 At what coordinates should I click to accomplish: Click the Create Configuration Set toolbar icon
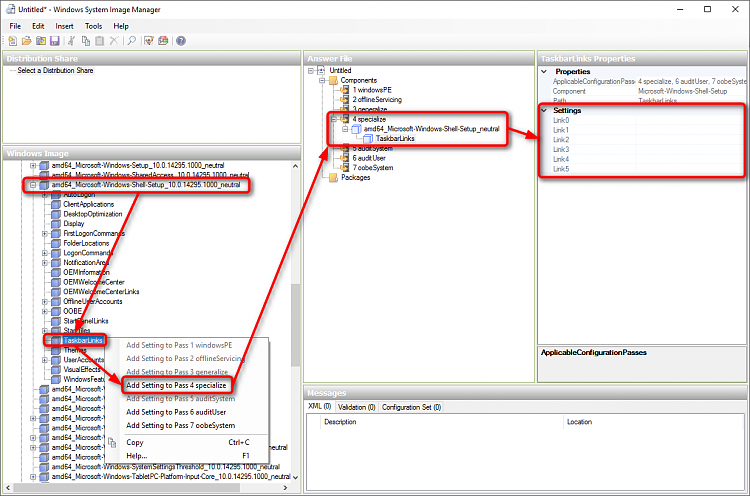(163, 41)
